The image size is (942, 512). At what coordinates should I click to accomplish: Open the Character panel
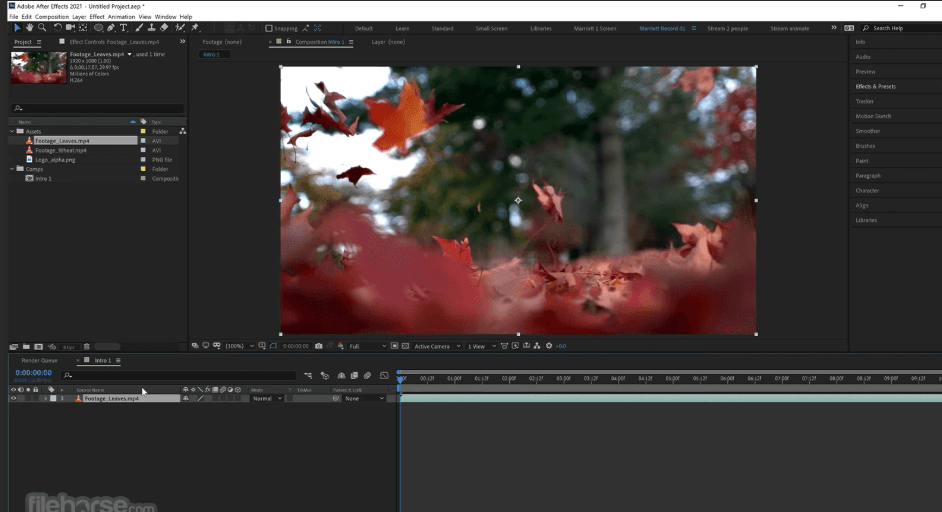point(867,190)
